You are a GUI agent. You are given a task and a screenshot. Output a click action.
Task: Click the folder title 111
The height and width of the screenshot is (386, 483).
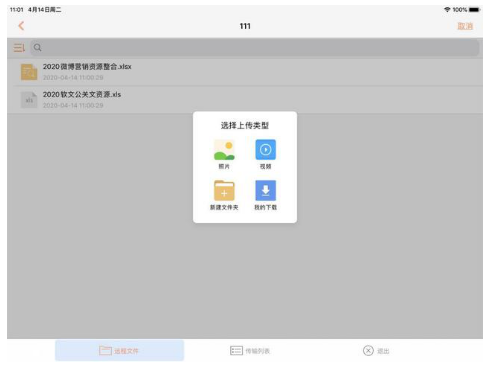[245, 26]
